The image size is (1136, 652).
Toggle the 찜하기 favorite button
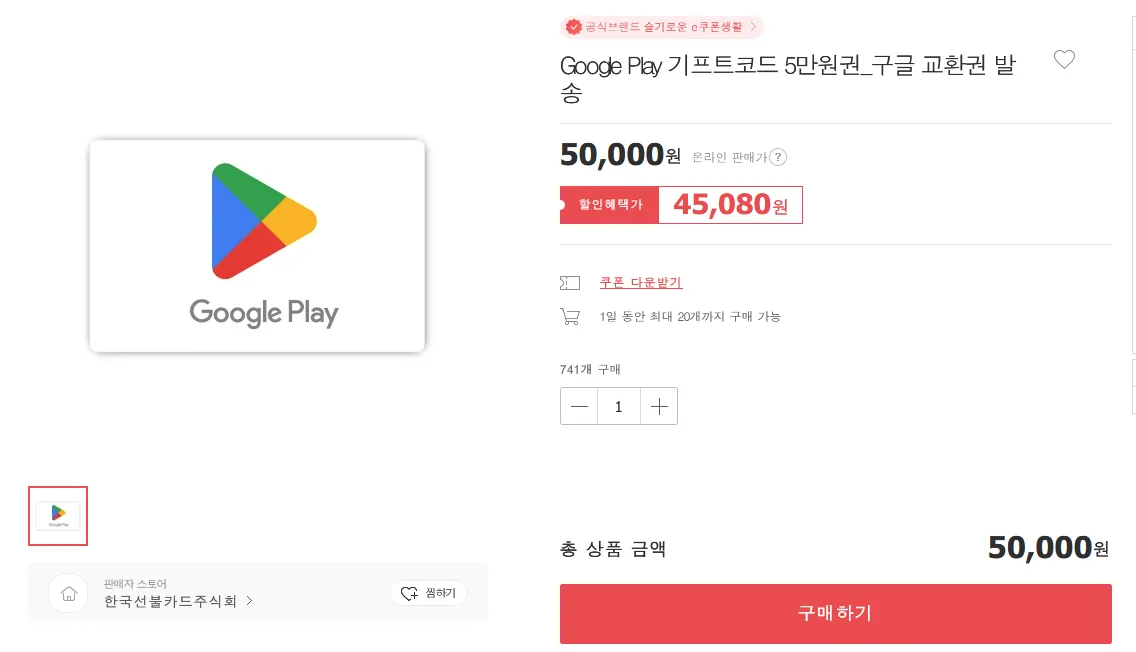pyautogui.click(x=428, y=592)
